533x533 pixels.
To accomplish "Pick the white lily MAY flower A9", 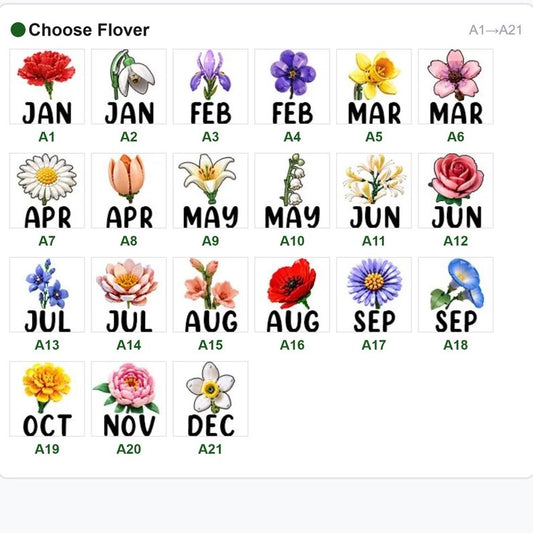I will point(210,191).
